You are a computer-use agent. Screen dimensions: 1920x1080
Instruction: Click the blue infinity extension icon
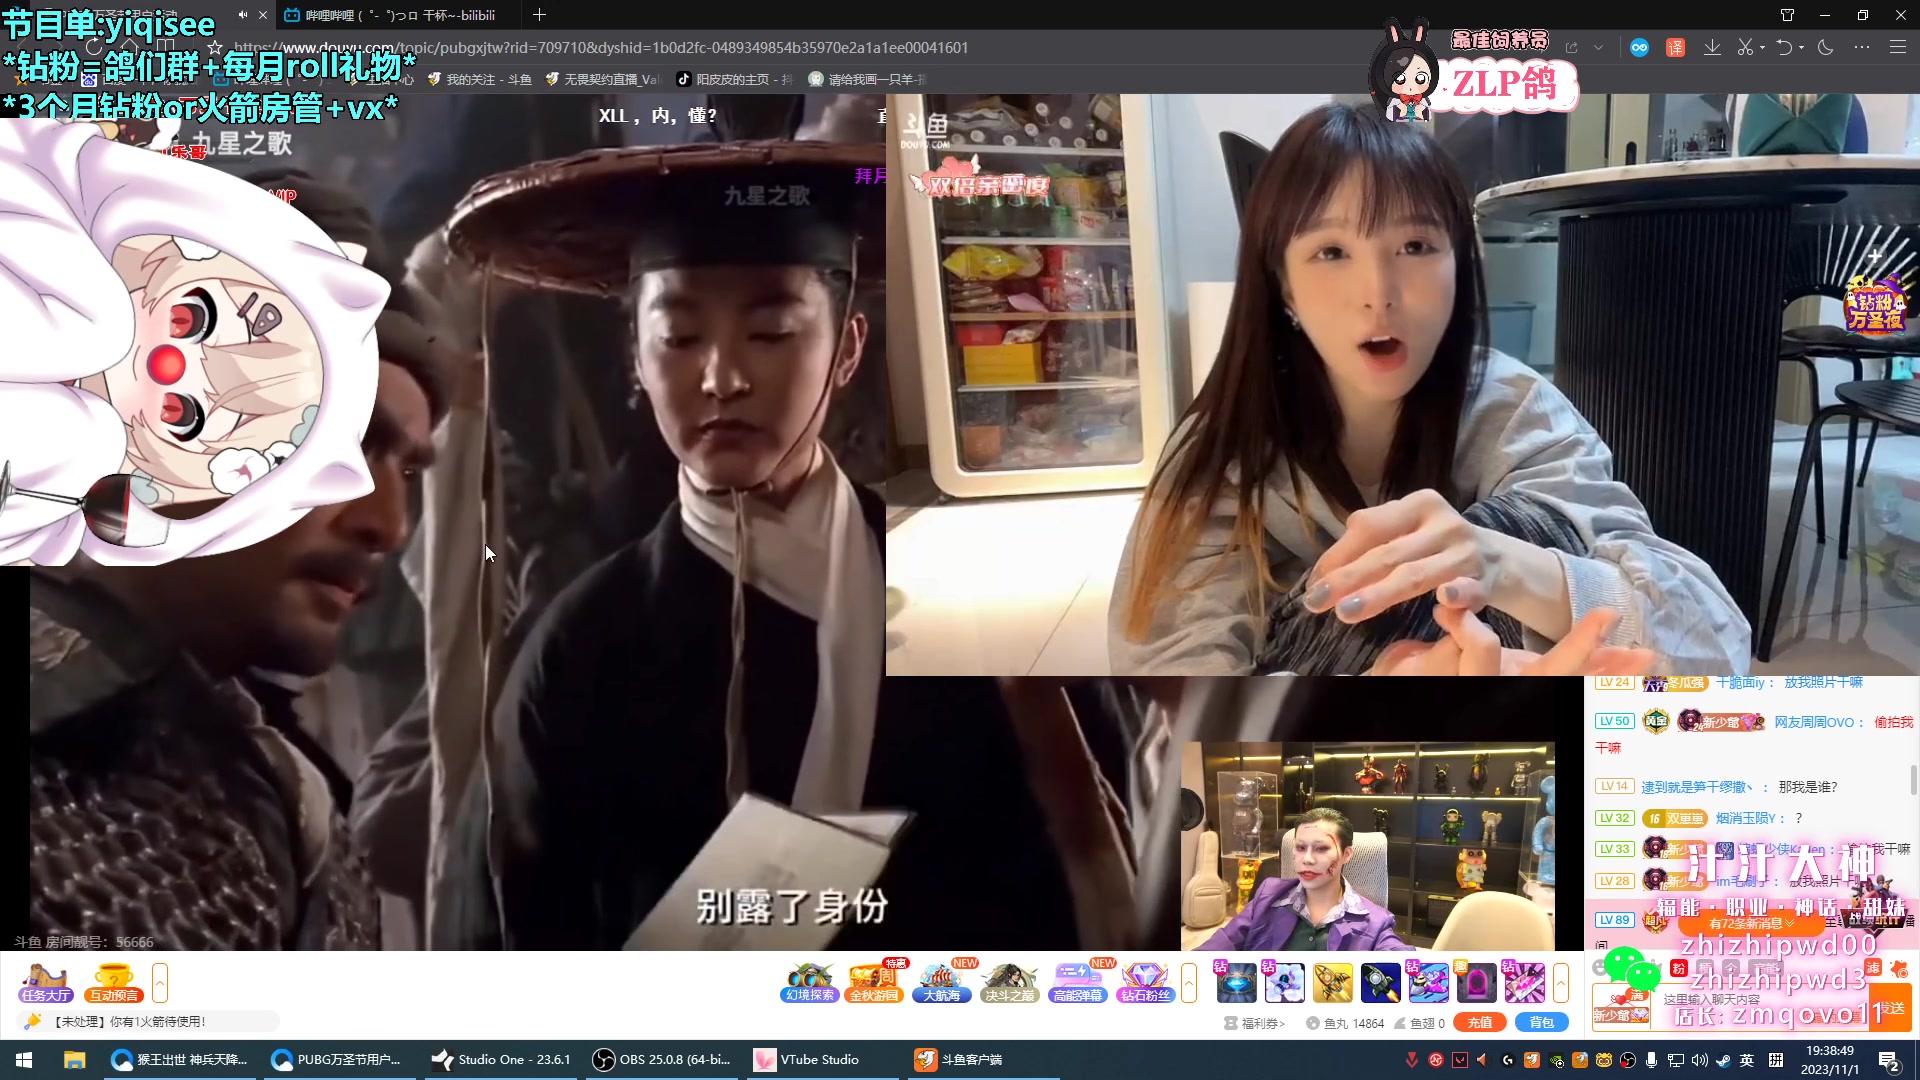(1639, 47)
